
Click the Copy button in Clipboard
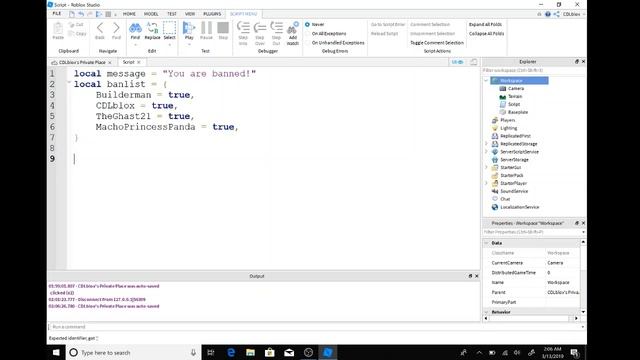coord(78,33)
